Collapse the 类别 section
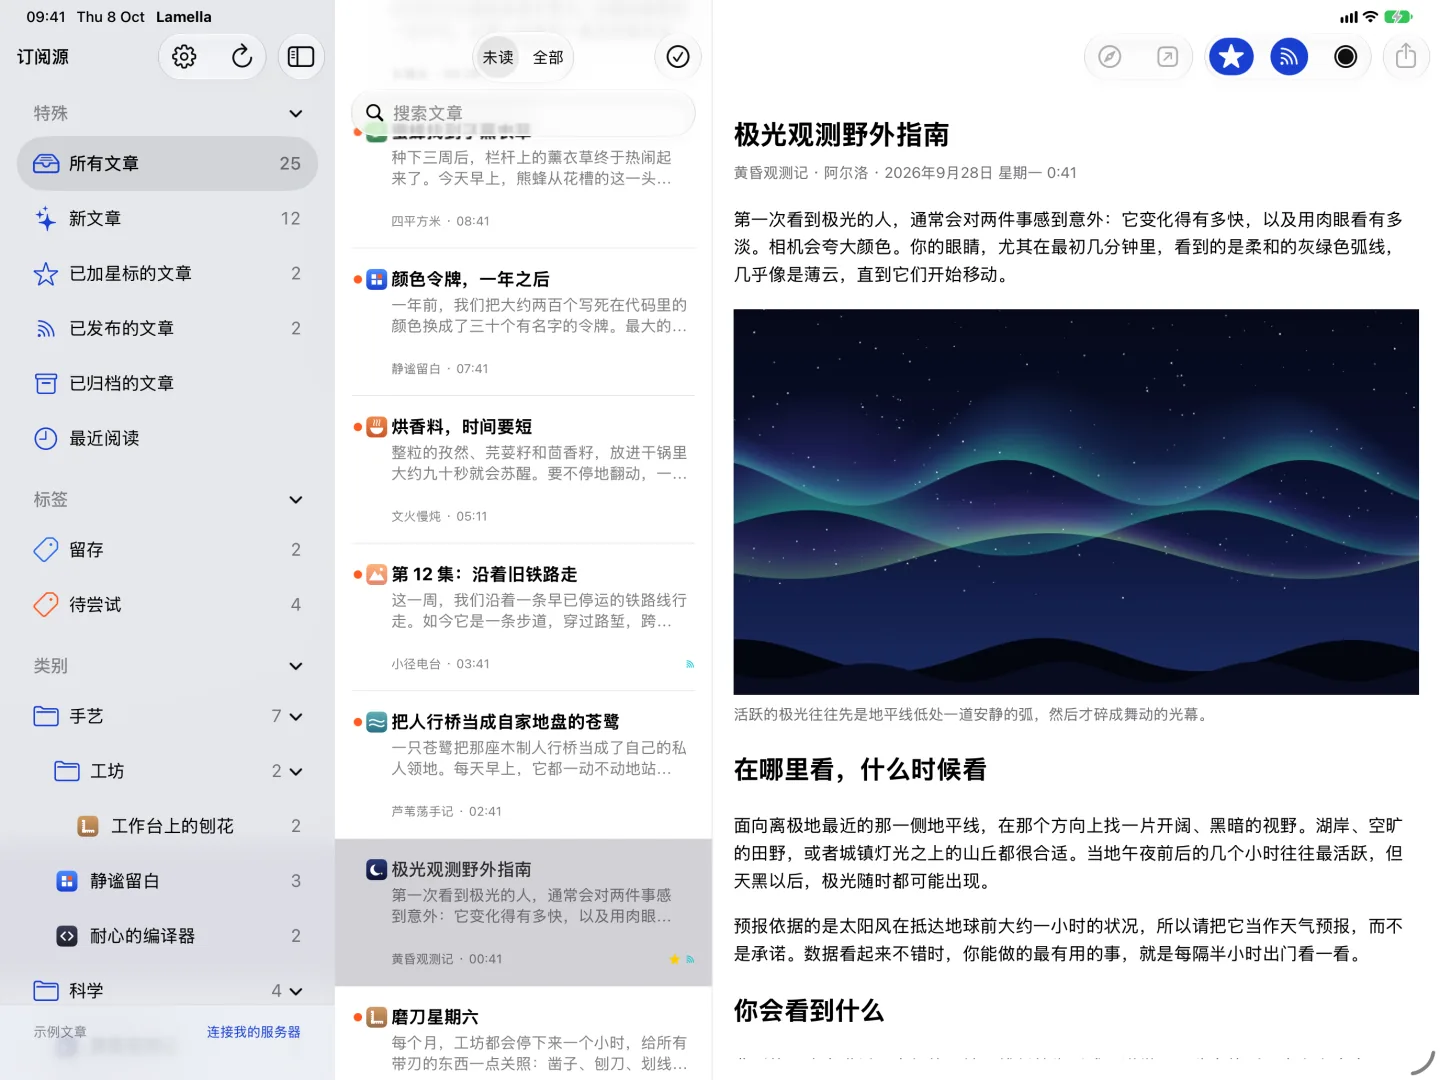 [x=296, y=666]
